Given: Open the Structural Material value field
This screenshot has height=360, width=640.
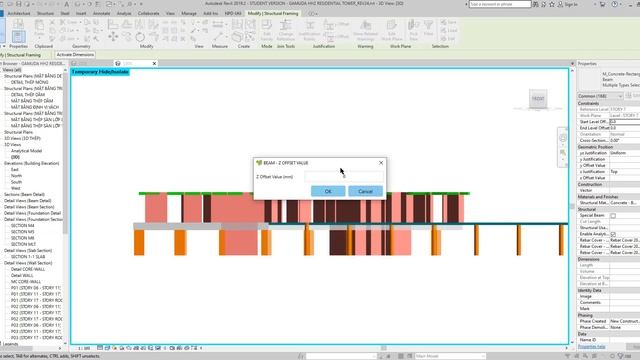Looking at the screenshot, I should [x=624, y=203].
